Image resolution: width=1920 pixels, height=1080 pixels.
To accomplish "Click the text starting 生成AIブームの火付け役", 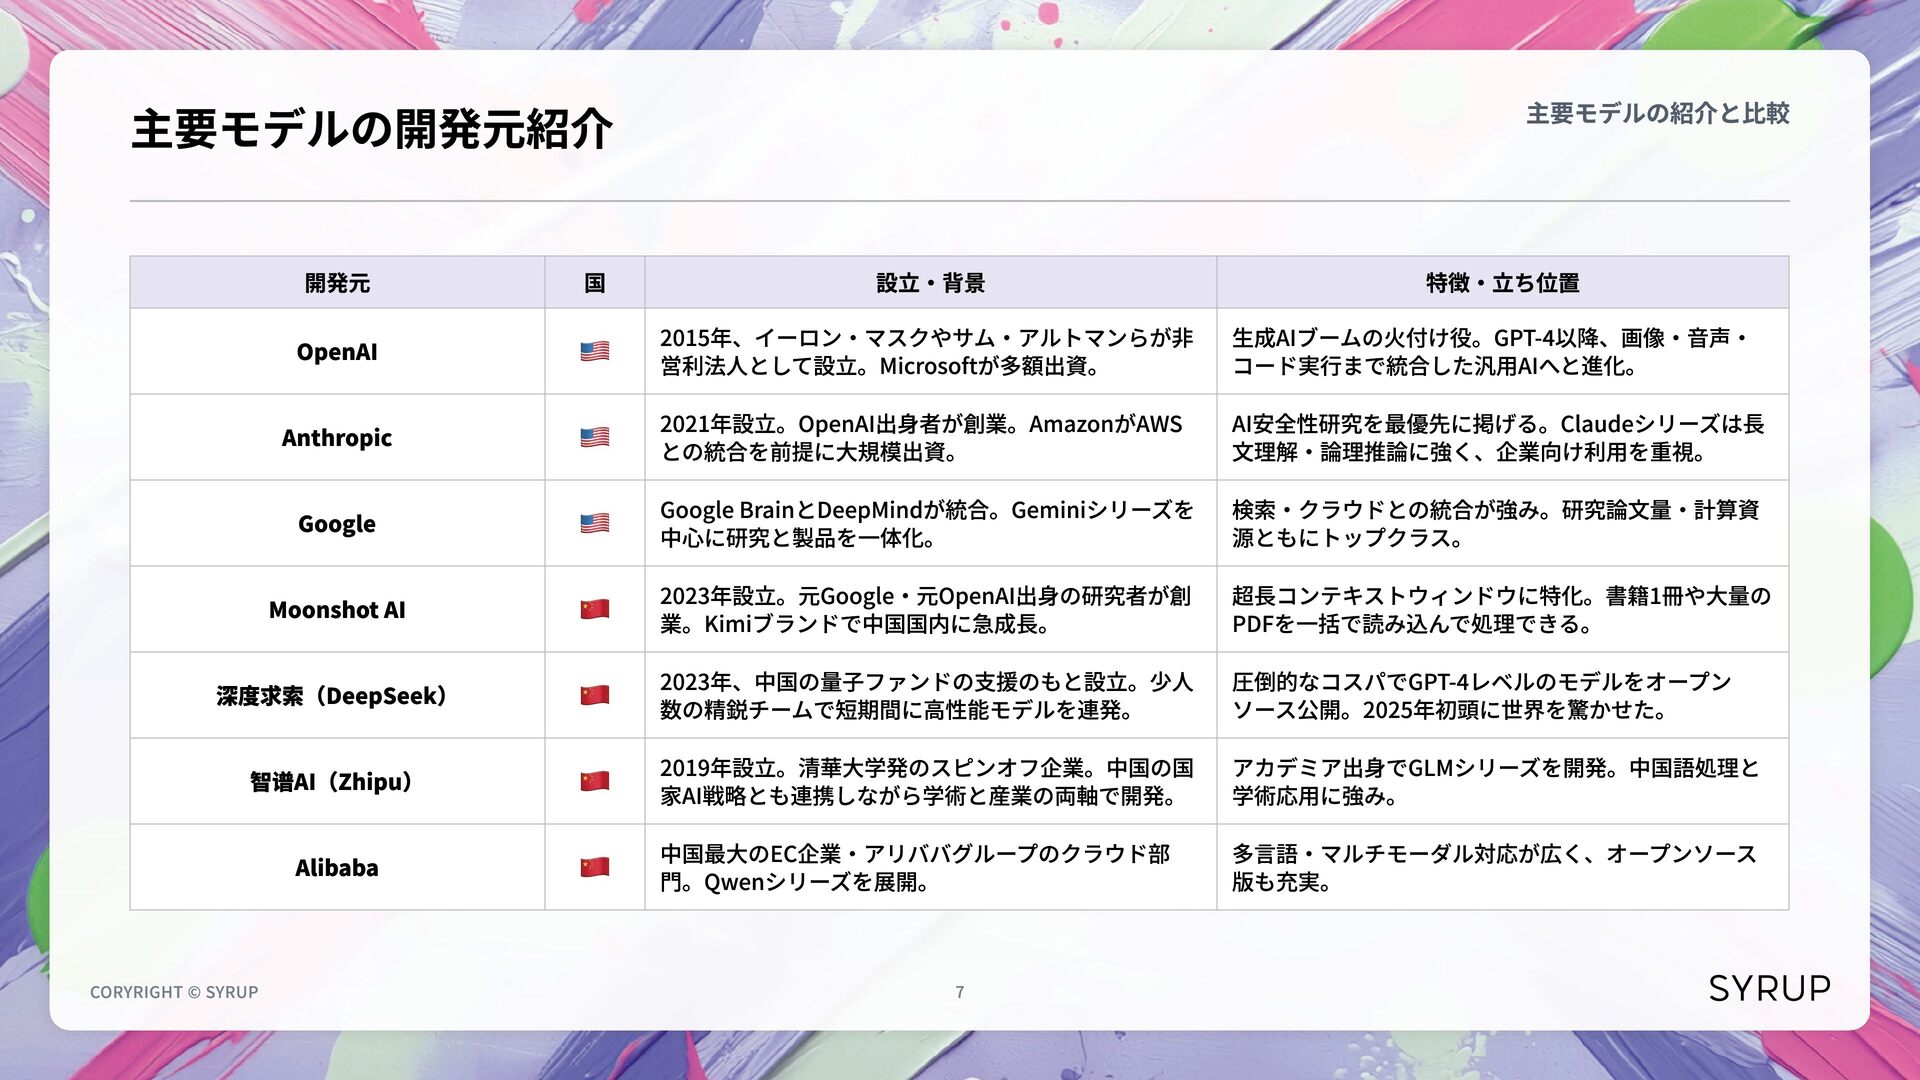I will point(1491,352).
